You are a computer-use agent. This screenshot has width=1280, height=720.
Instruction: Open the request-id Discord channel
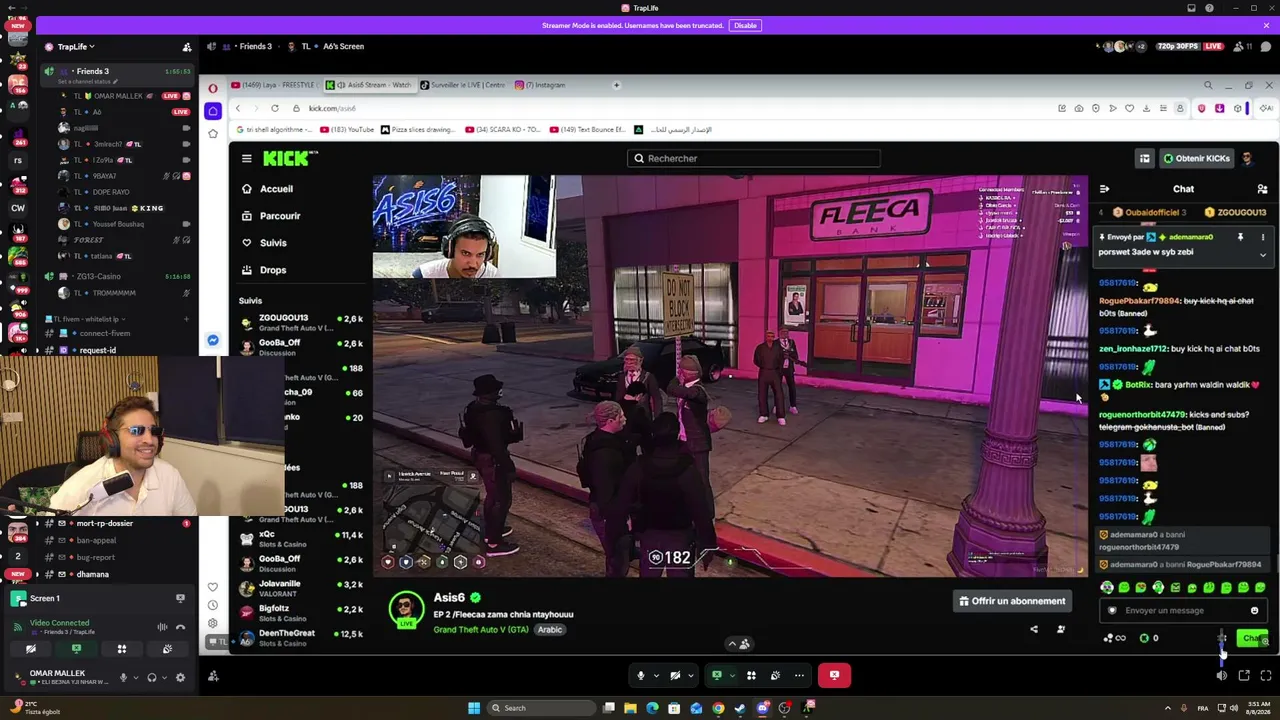[97, 350]
